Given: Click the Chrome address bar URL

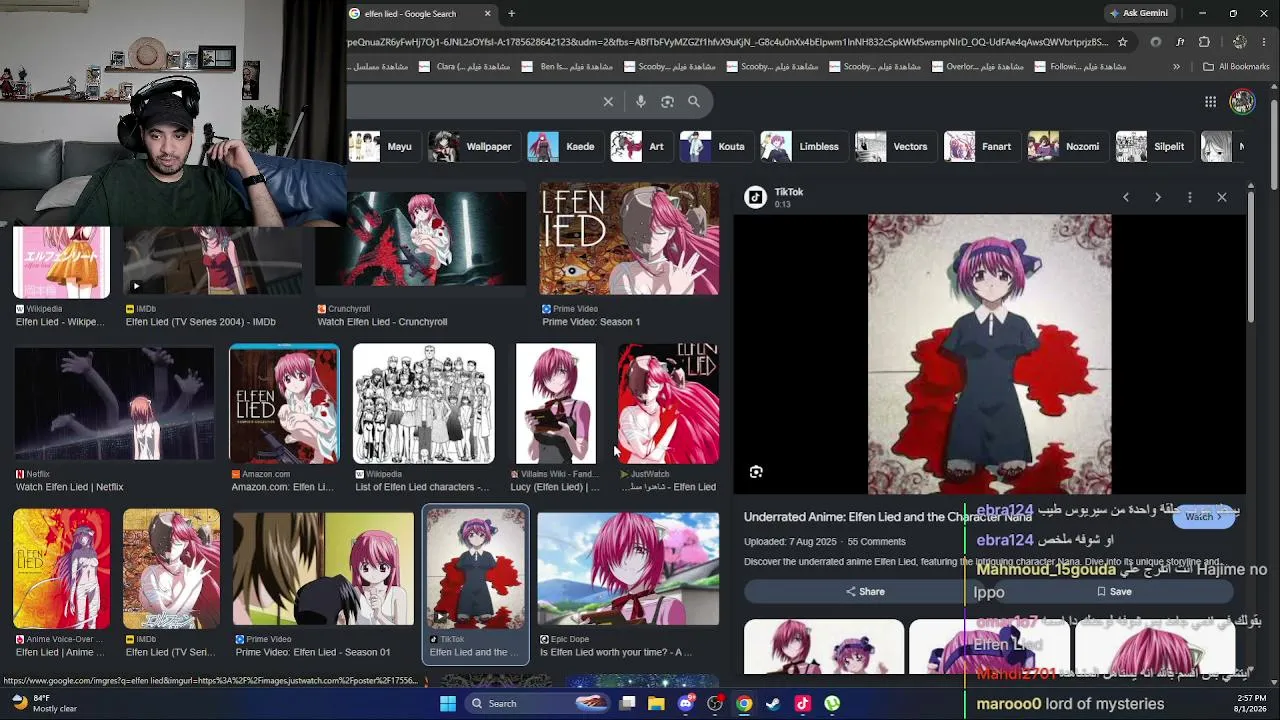Looking at the screenshot, I should 728,42.
